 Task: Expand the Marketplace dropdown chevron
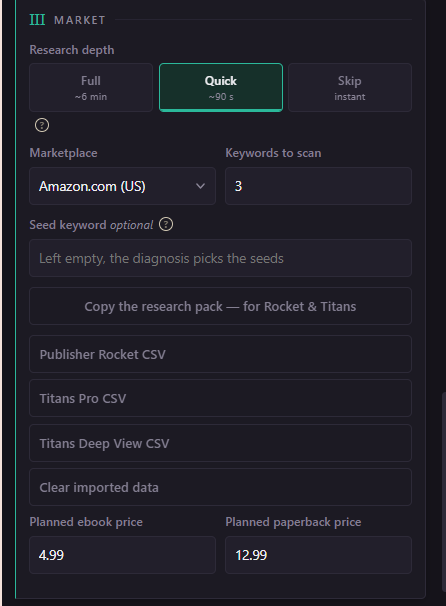tap(200, 186)
